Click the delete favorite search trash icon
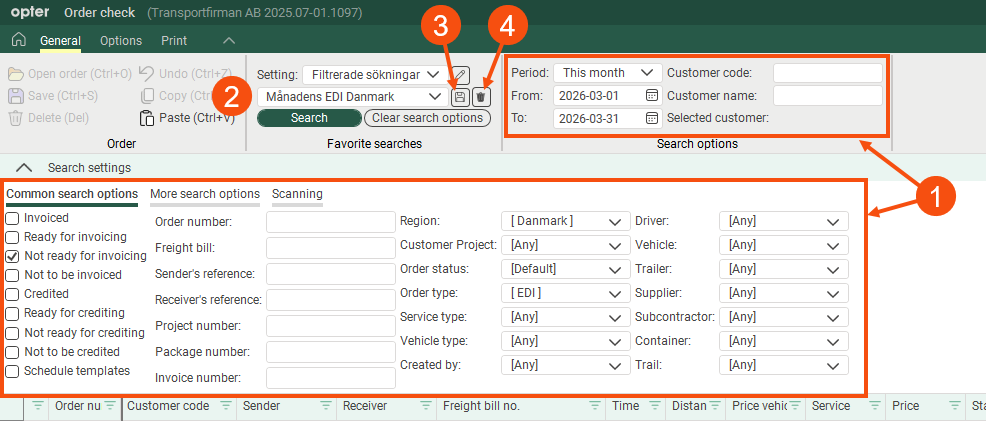Image resolution: width=986 pixels, height=429 pixels. coord(481,97)
